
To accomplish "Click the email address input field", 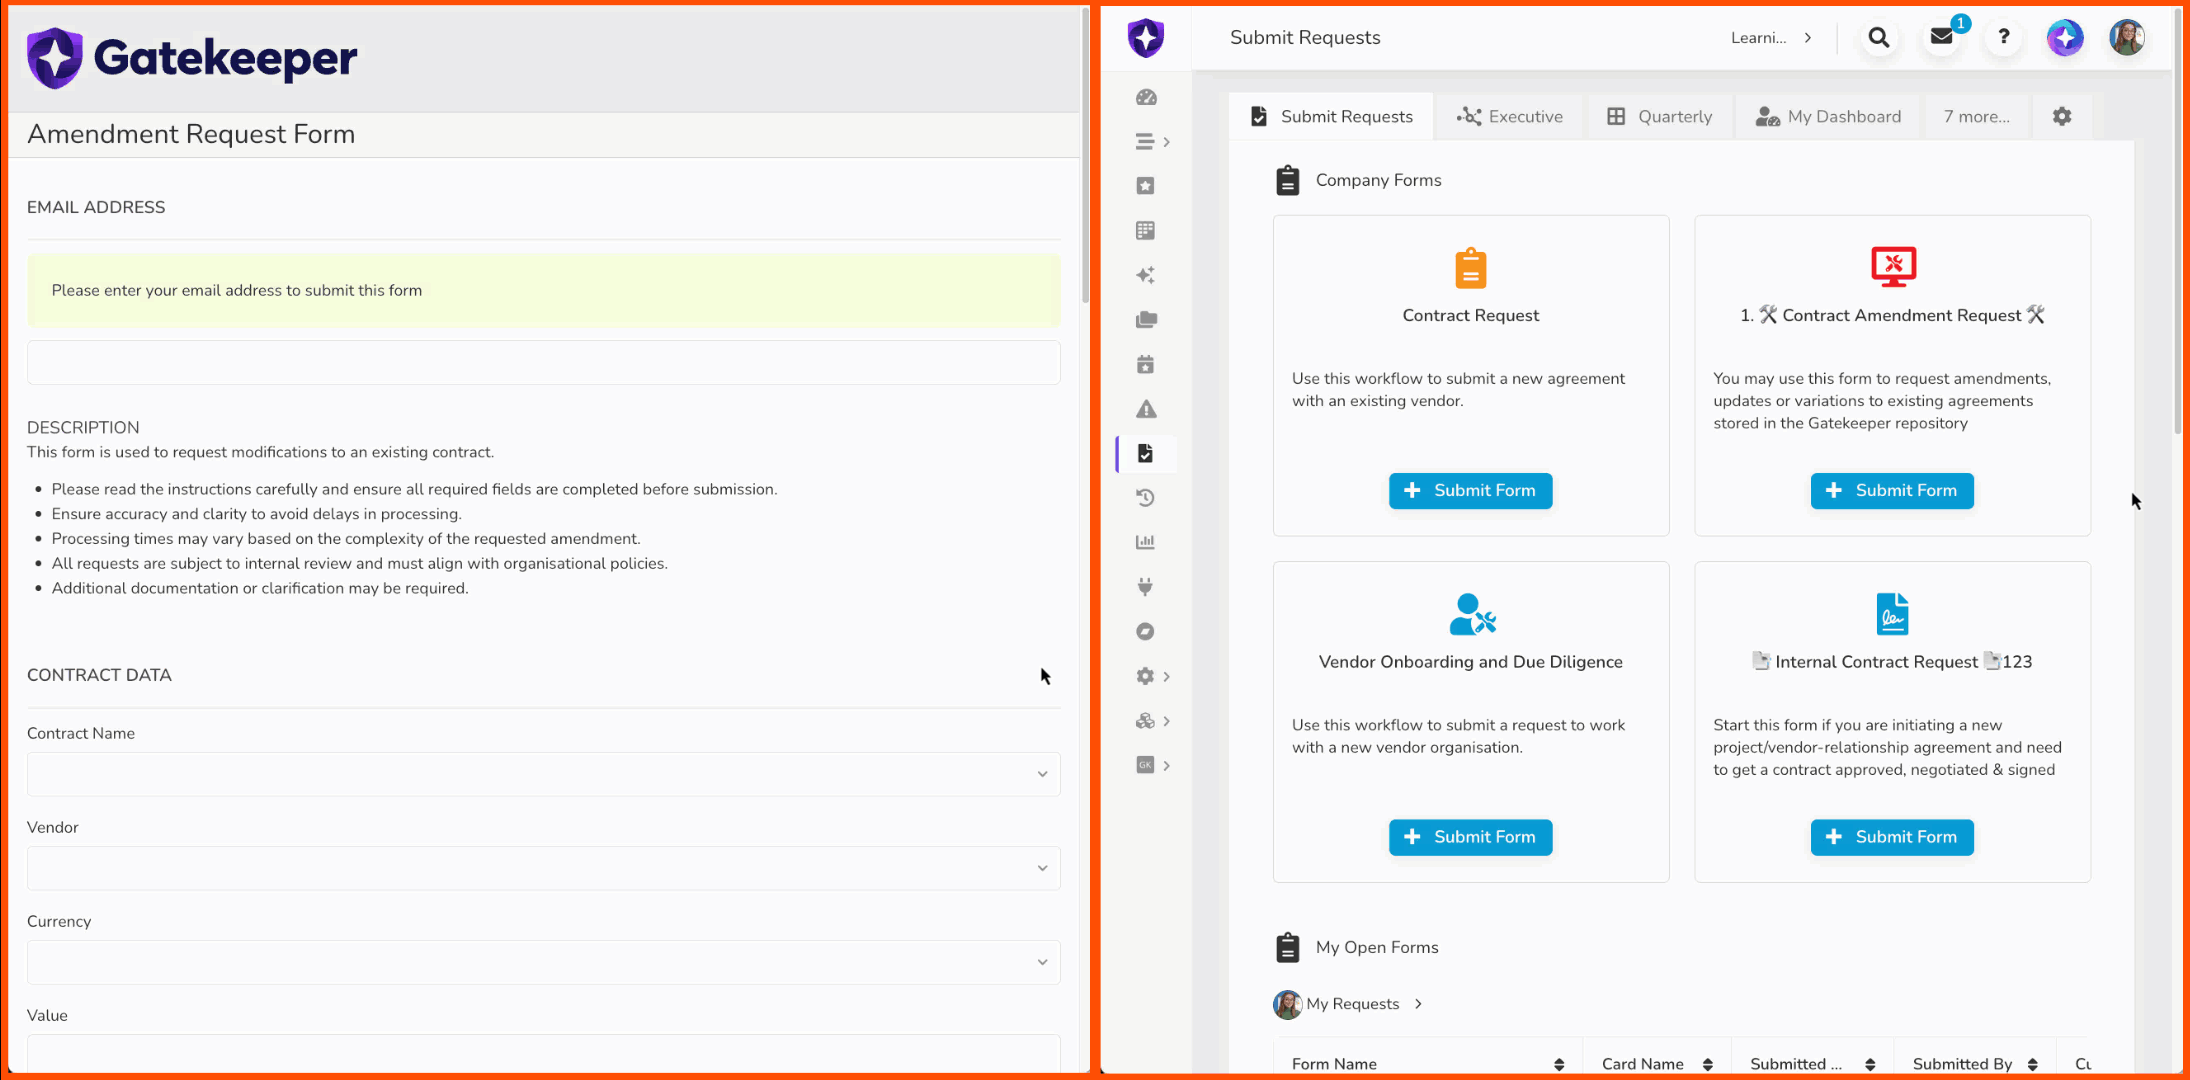I will (x=543, y=362).
